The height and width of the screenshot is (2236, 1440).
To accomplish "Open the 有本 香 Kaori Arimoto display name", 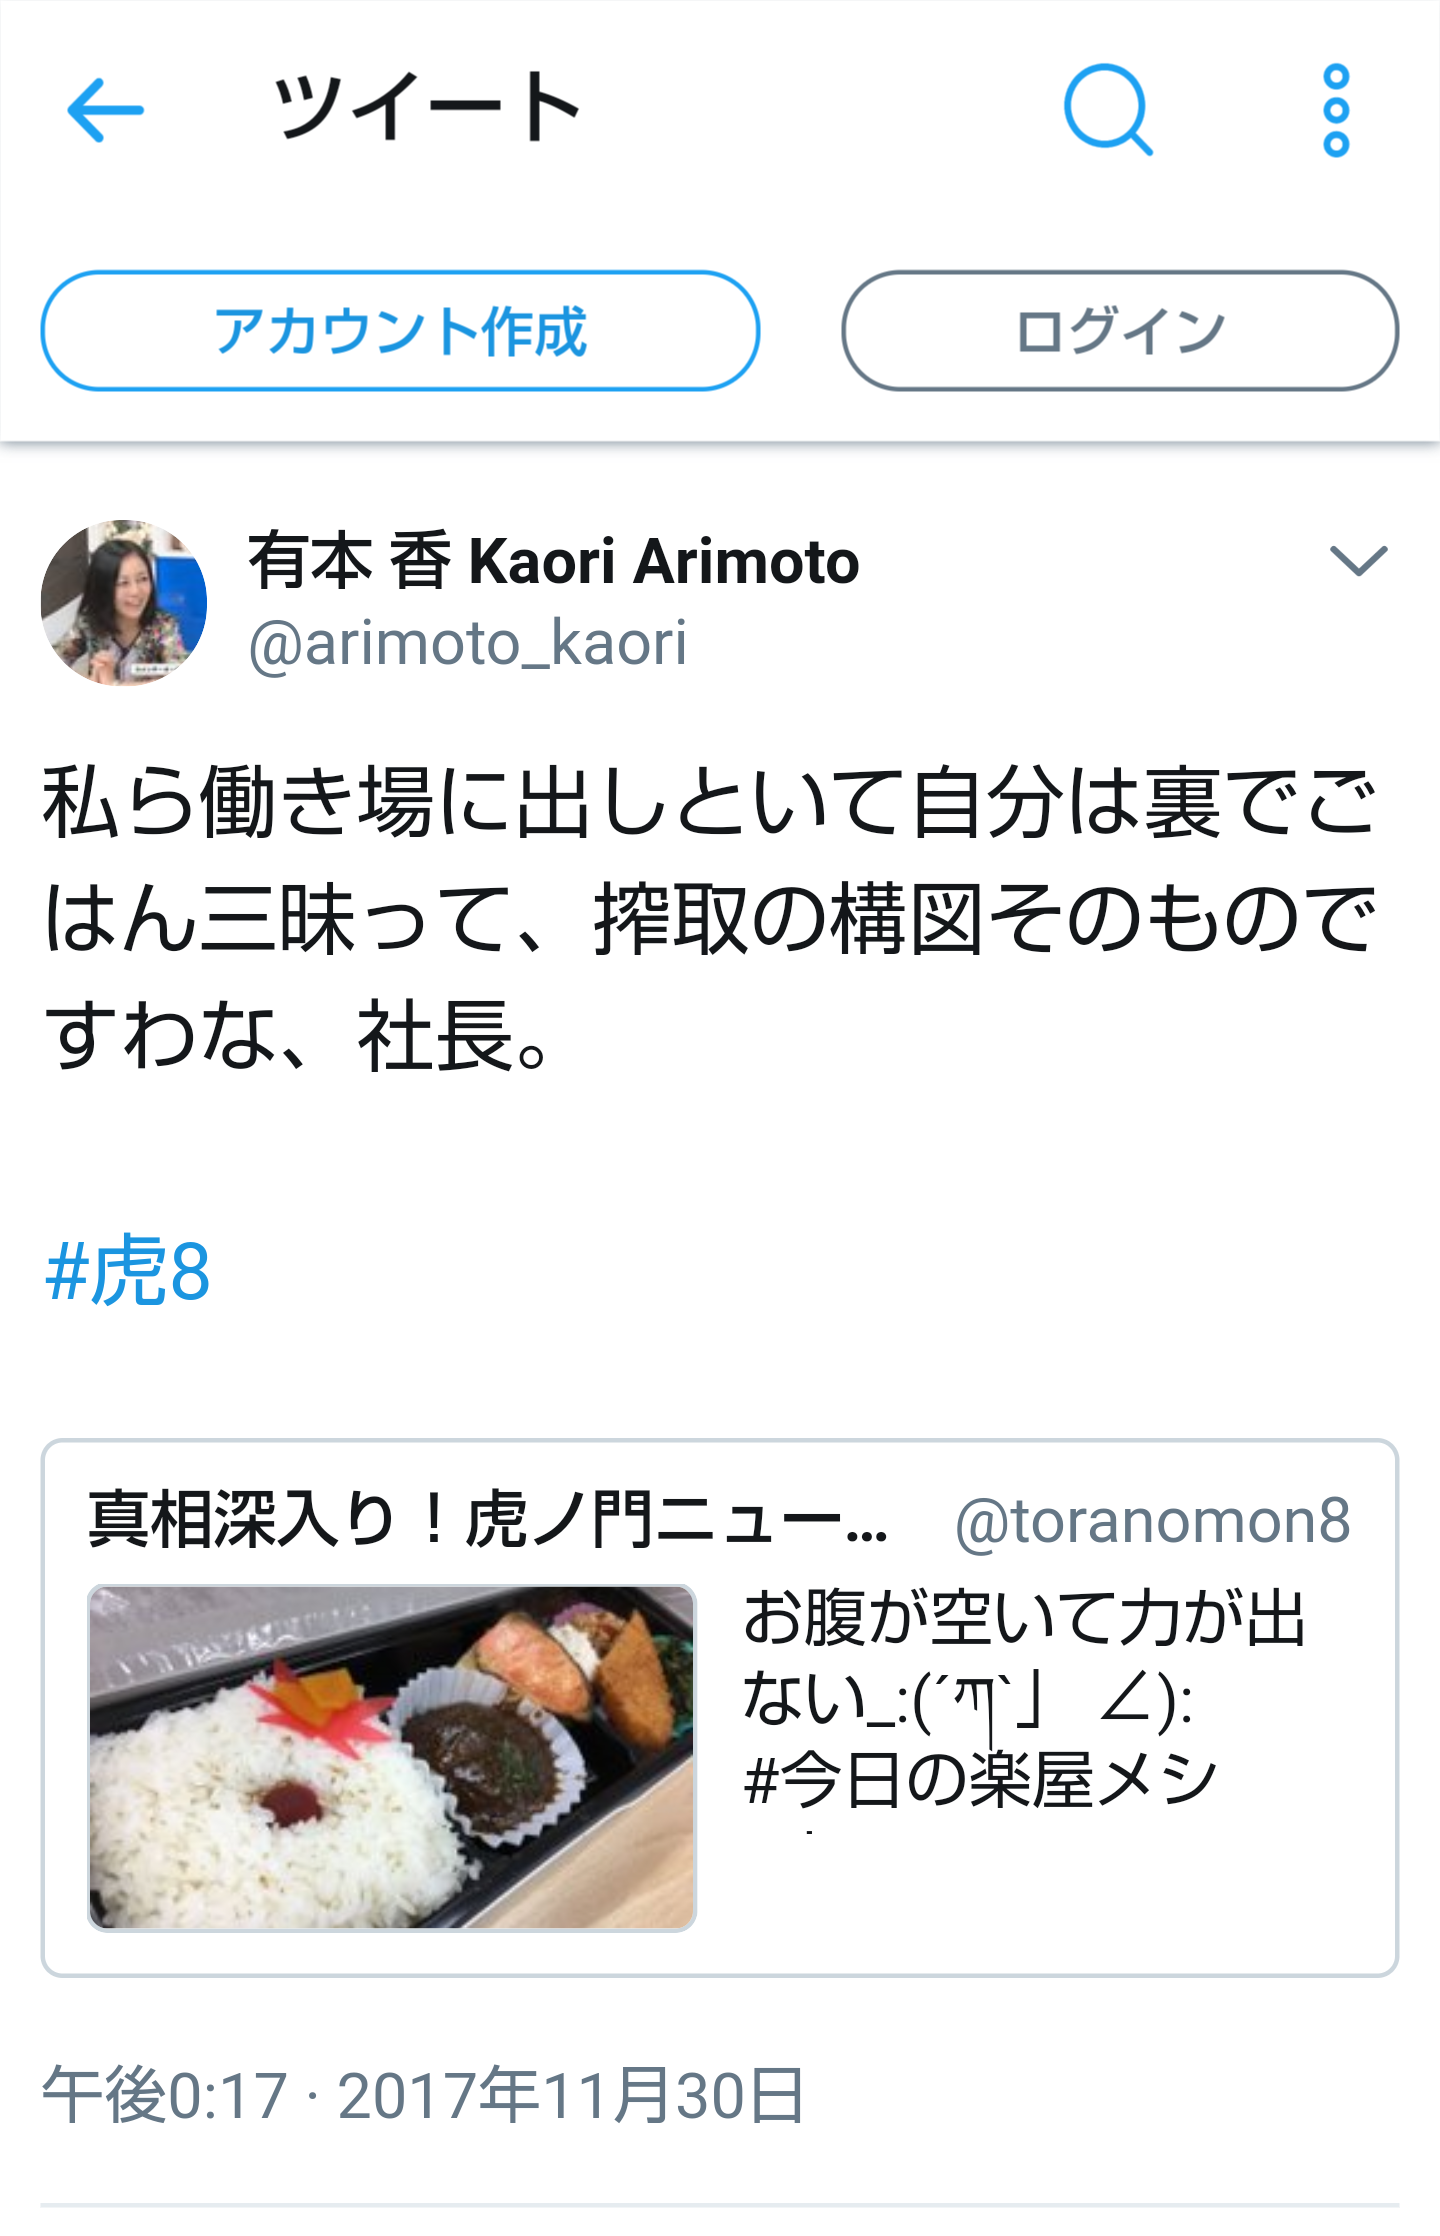I will click(554, 561).
